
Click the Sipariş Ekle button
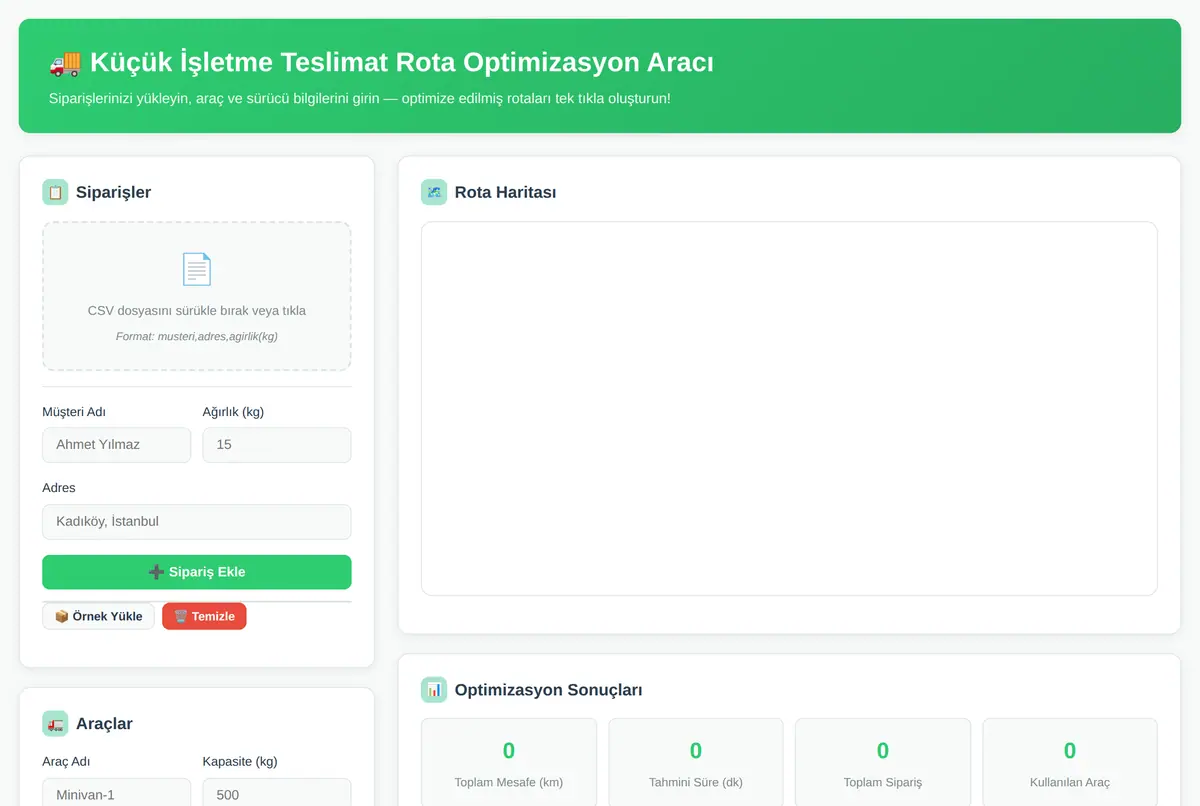(x=197, y=572)
